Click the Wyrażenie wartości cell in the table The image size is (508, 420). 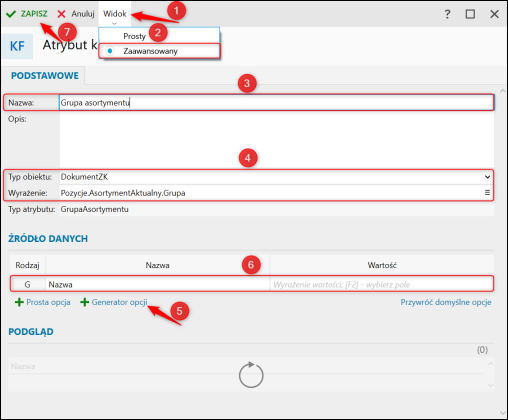point(381,284)
